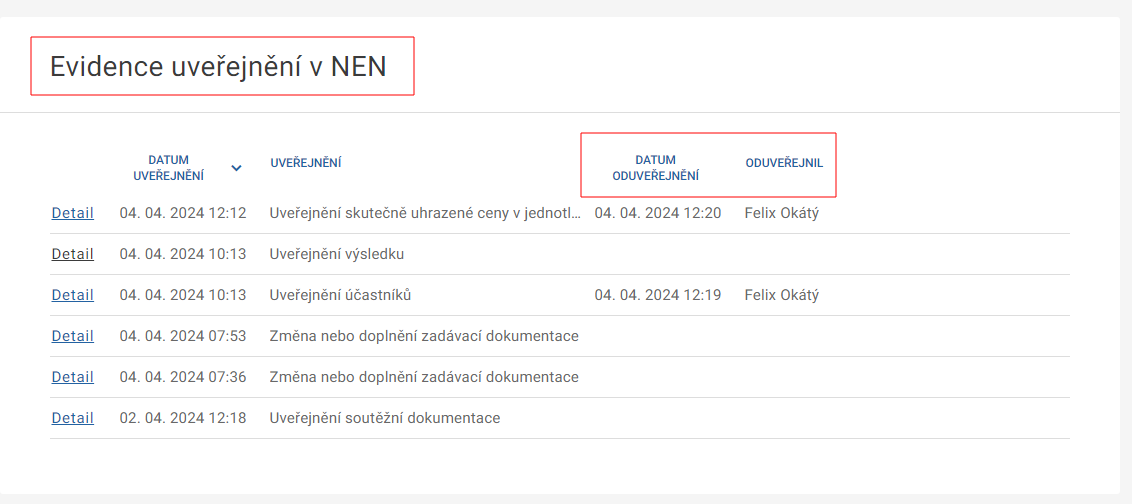1132x504 pixels.
Task: Sort by Oduveřejnil column header
Action: click(784, 163)
